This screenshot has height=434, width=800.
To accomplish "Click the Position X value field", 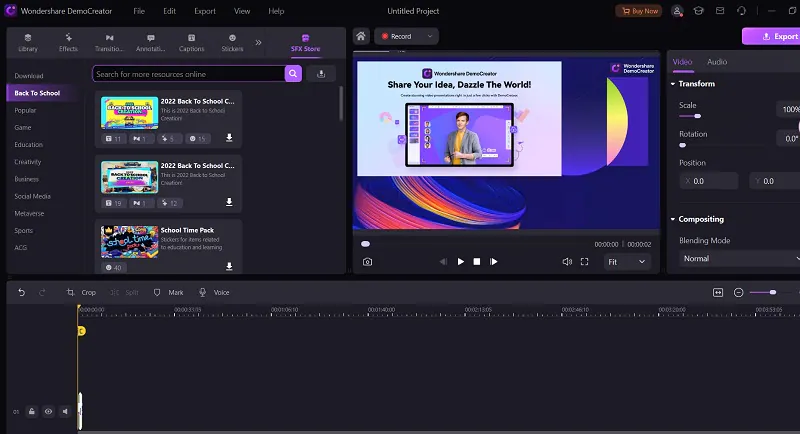I will (709, 181).
